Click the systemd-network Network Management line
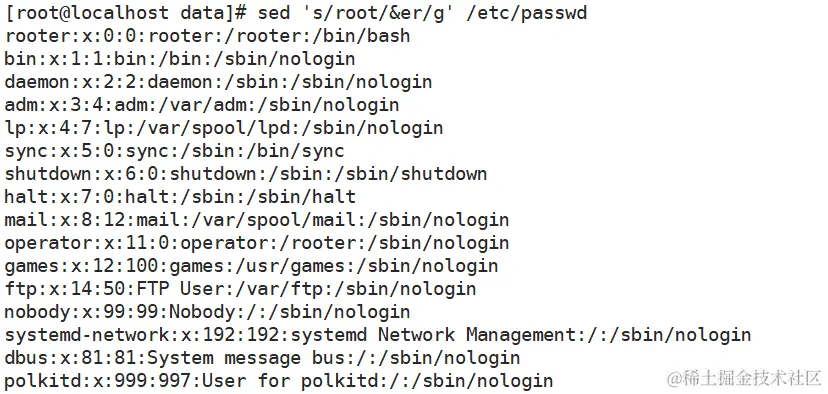This screenshot has width=828, height=394. (378, 335)
